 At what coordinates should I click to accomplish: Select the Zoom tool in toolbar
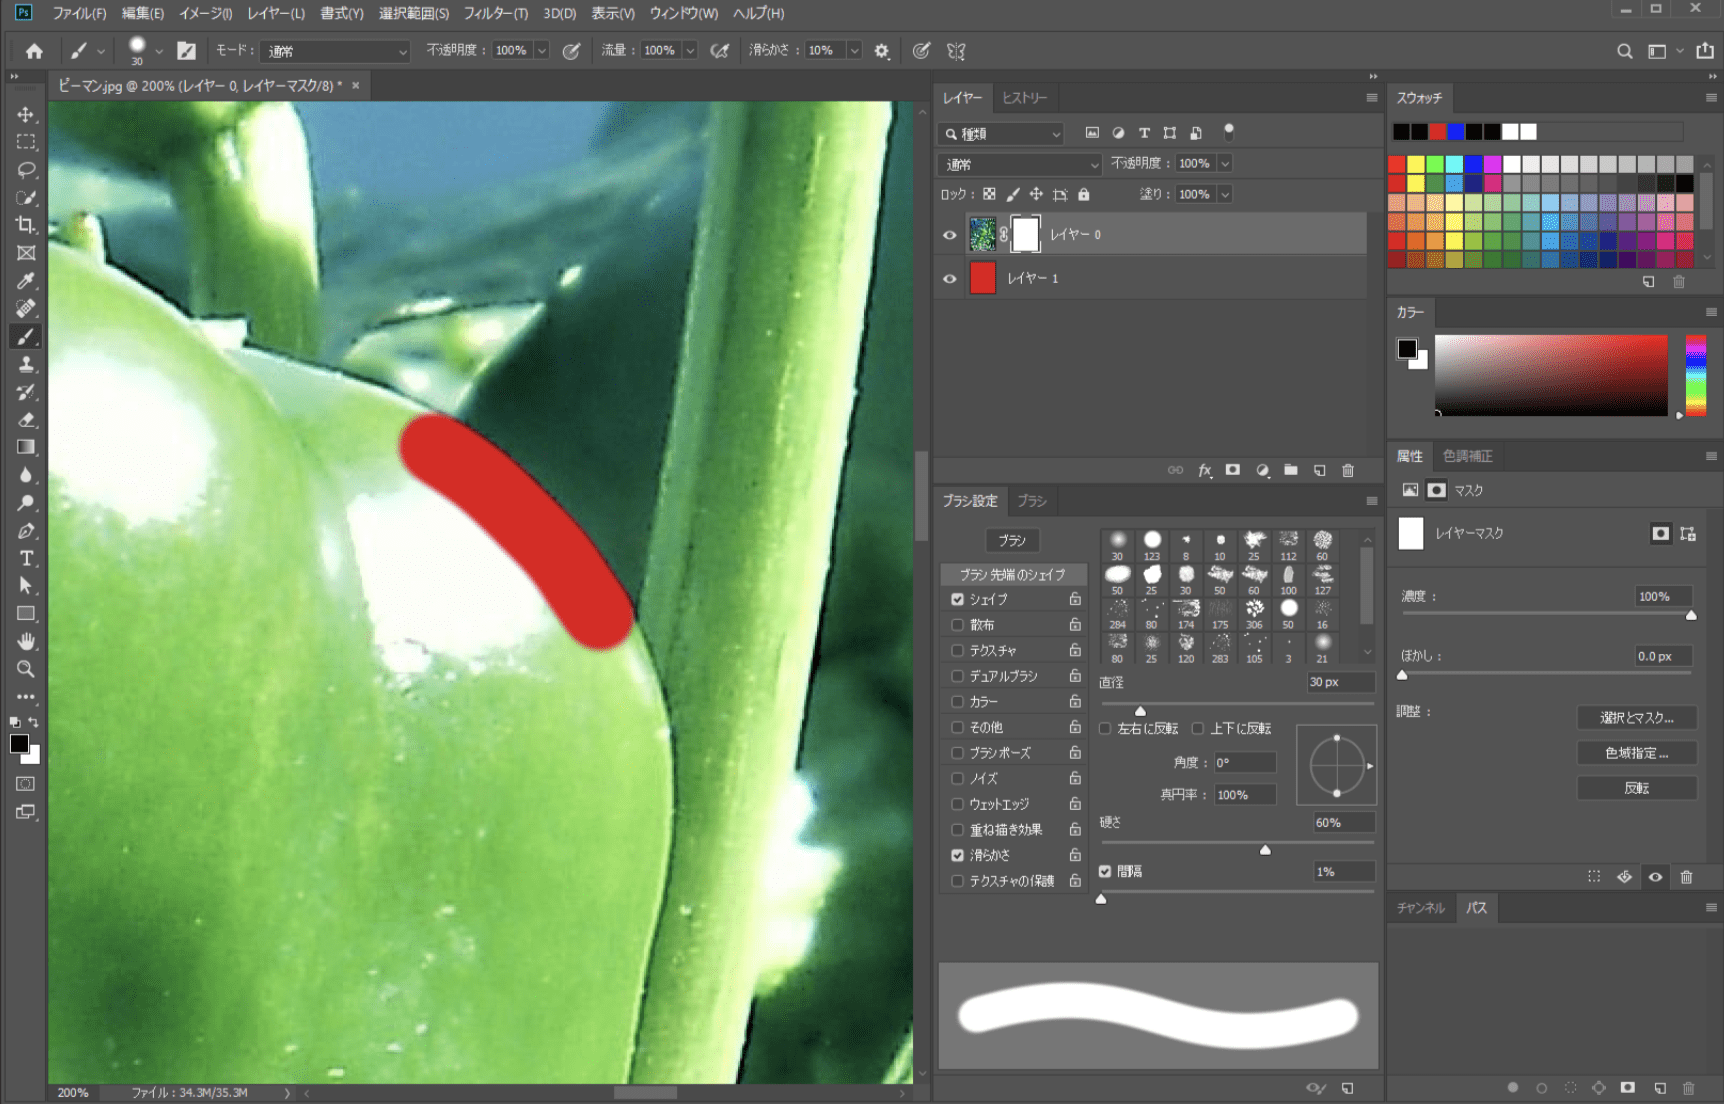coord(26,669)
